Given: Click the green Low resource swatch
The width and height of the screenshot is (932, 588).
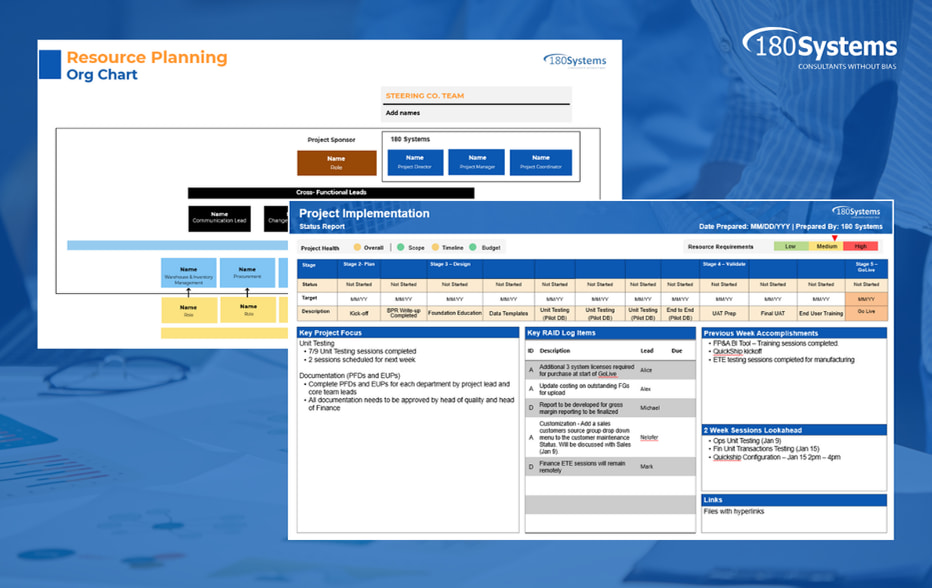Looking at the screenshot, I should coord(791,246).
